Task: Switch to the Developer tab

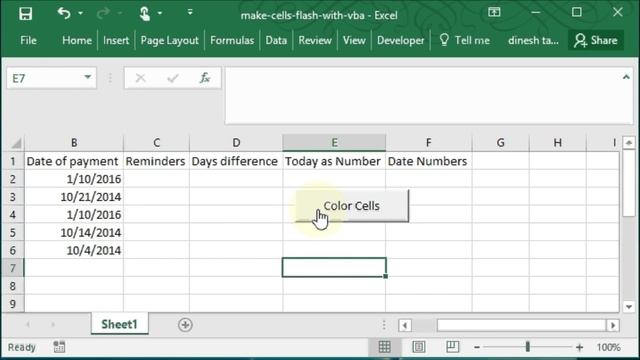Action: click(x=400, y=40)
